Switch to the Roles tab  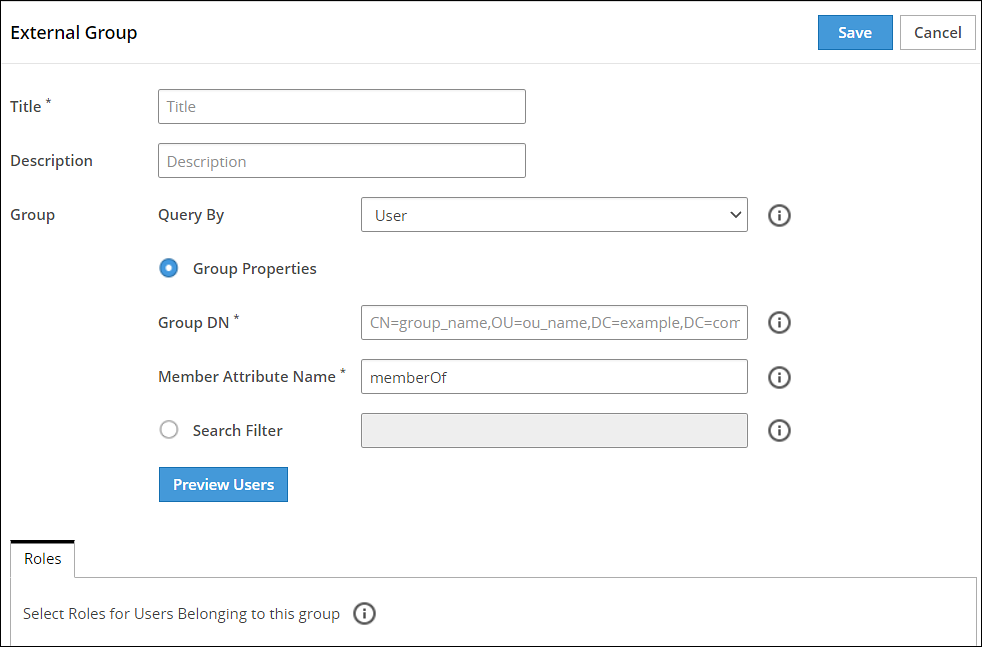pos(41,558)
